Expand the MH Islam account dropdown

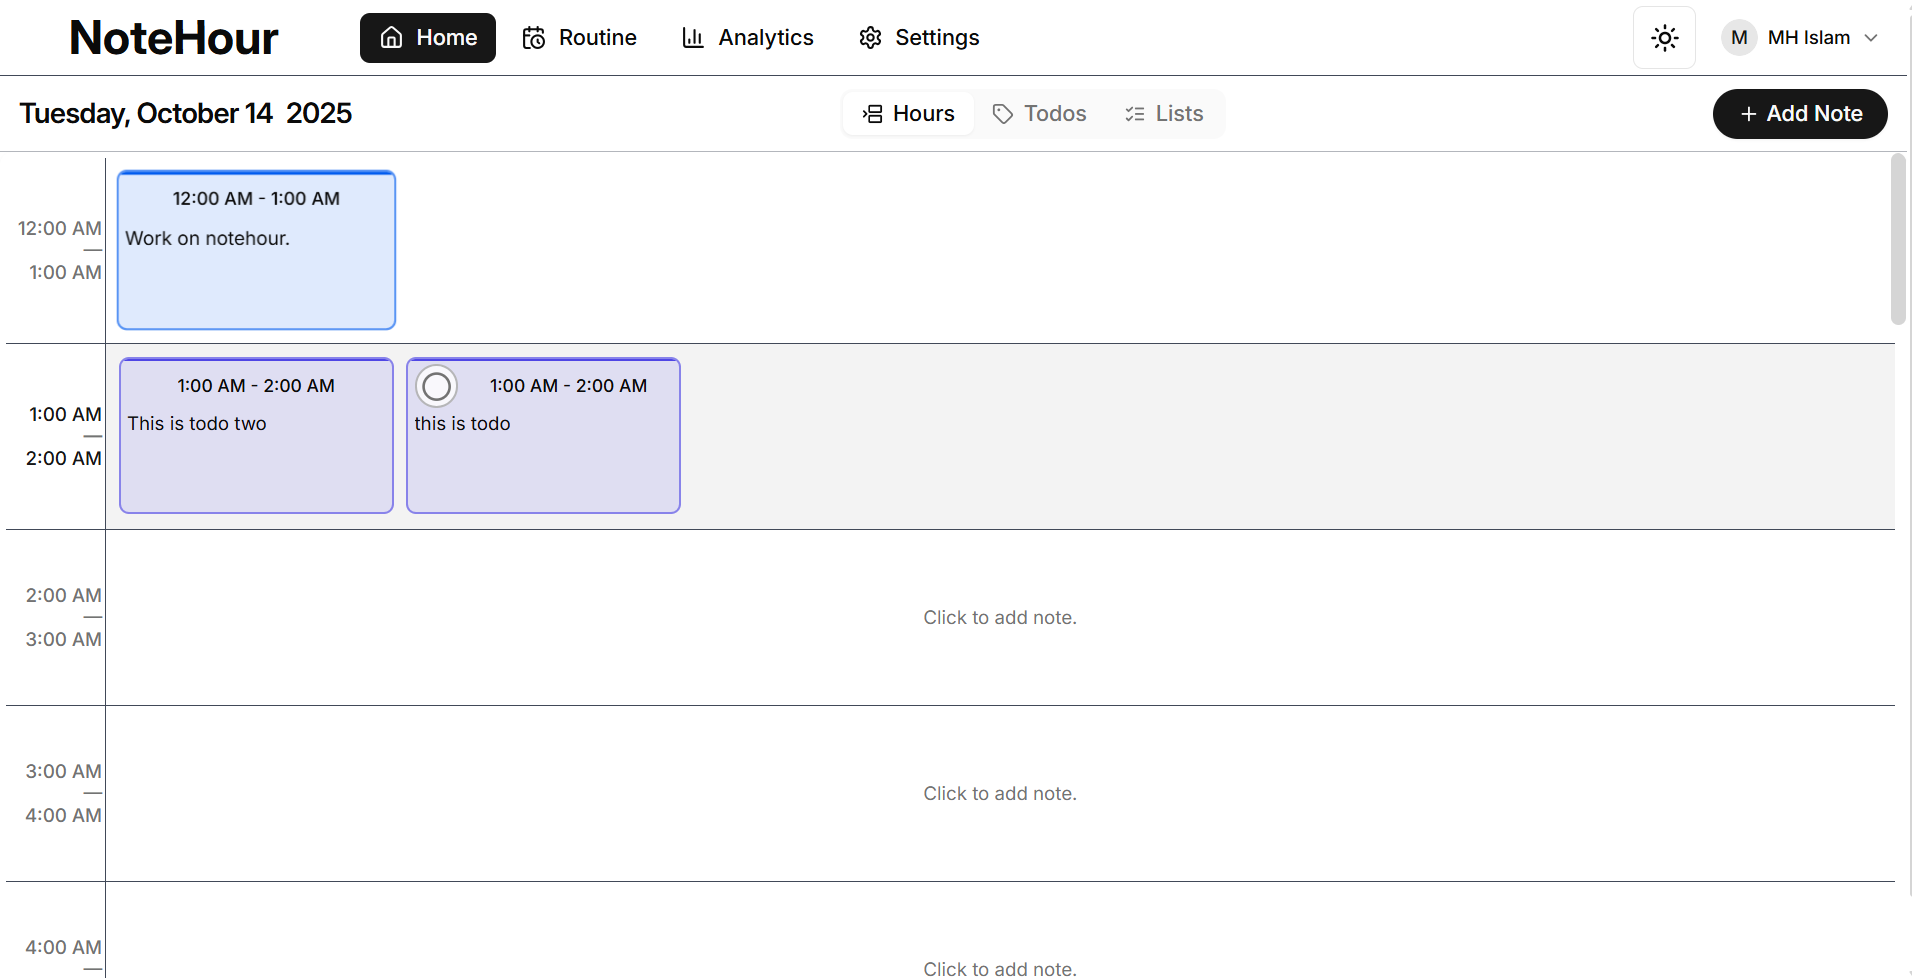[1800, 38]
